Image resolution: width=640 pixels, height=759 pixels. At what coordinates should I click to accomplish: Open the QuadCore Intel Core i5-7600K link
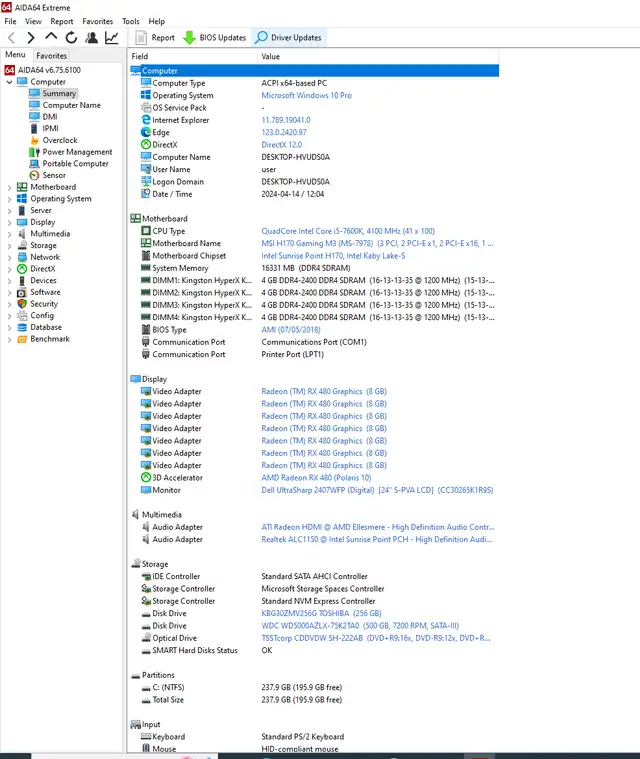(x=348, y=231)
